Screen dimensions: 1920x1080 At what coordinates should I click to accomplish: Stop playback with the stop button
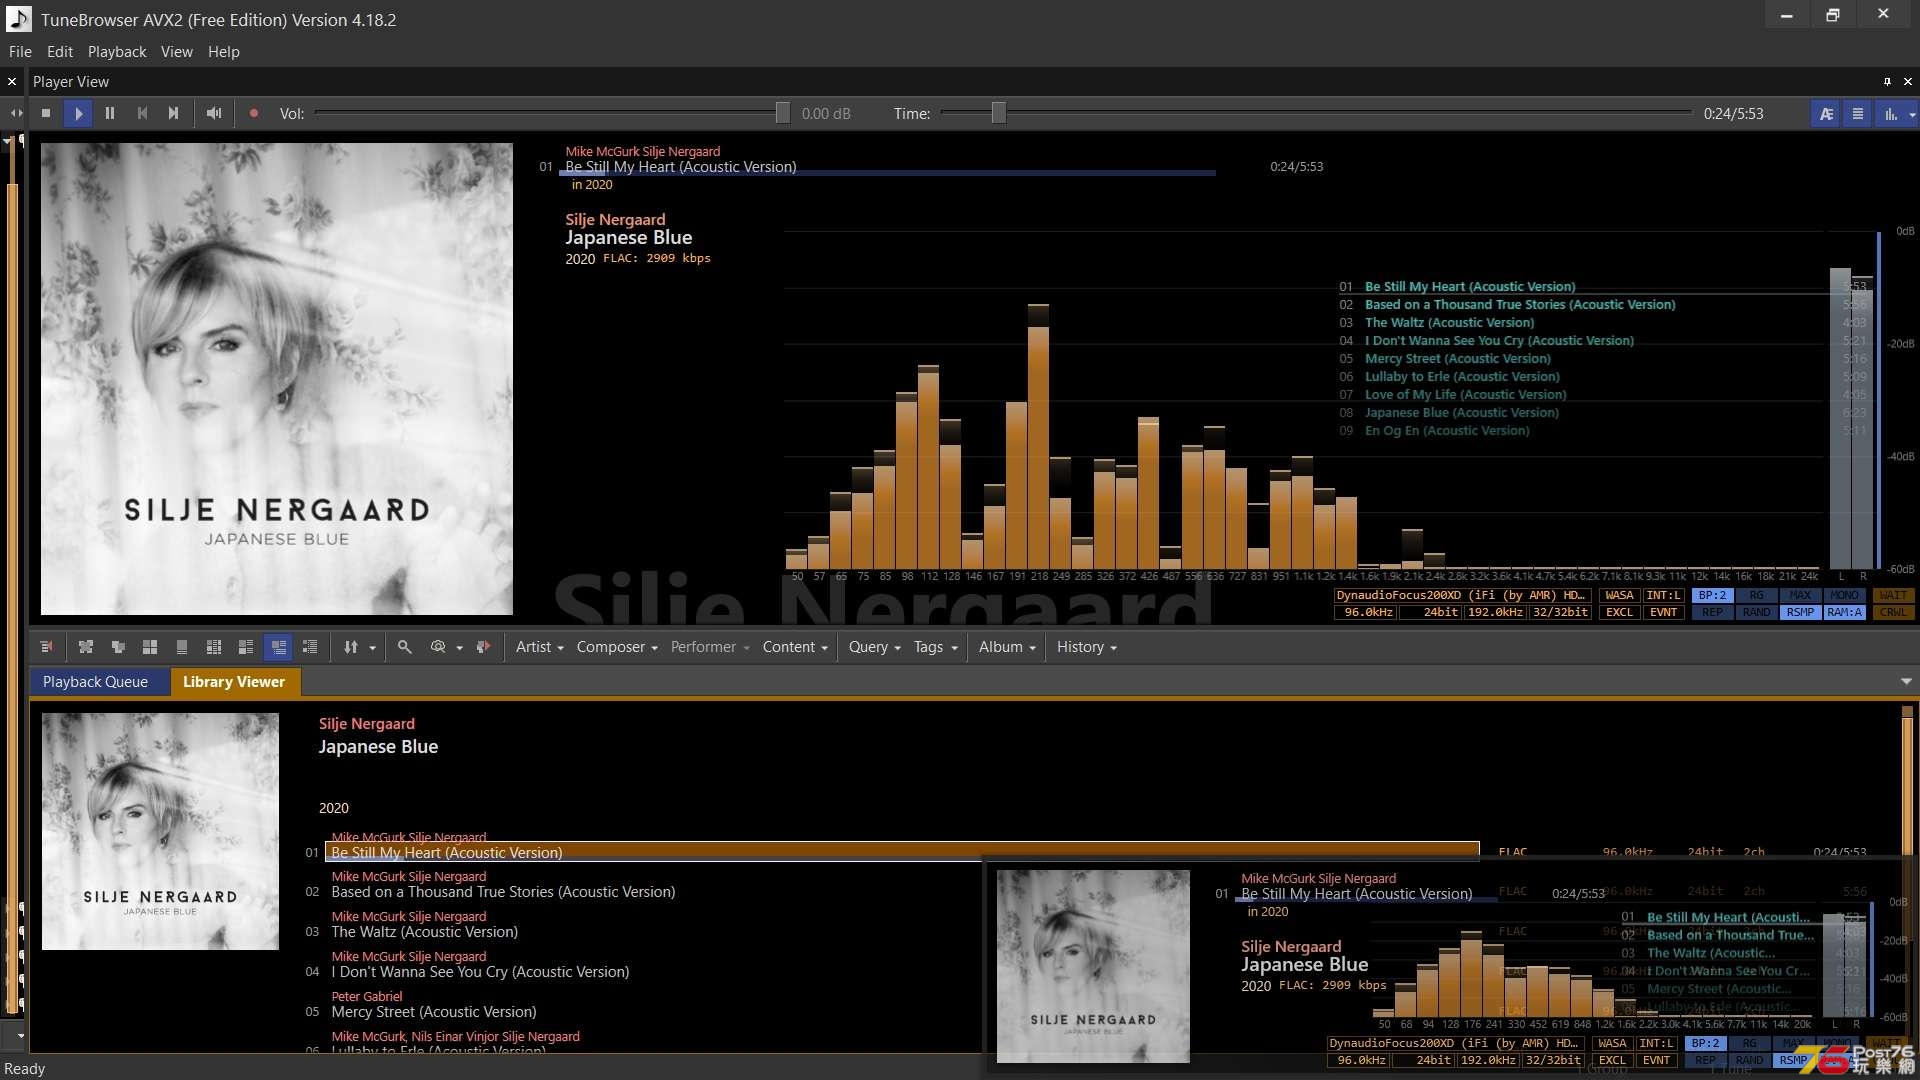point(46,114)
